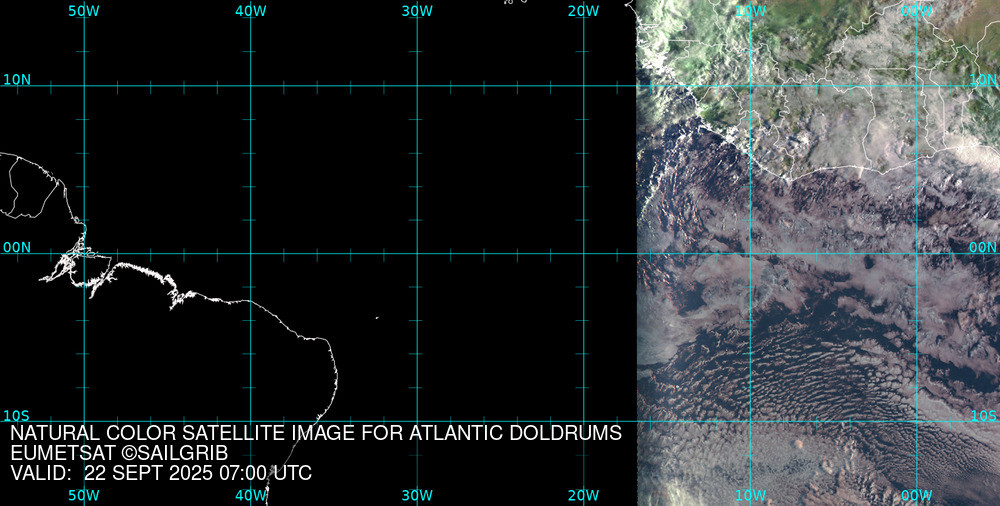1000x506 pixels.
Task: Click the 20W longitude label at bottom
Action: [583, 495]
